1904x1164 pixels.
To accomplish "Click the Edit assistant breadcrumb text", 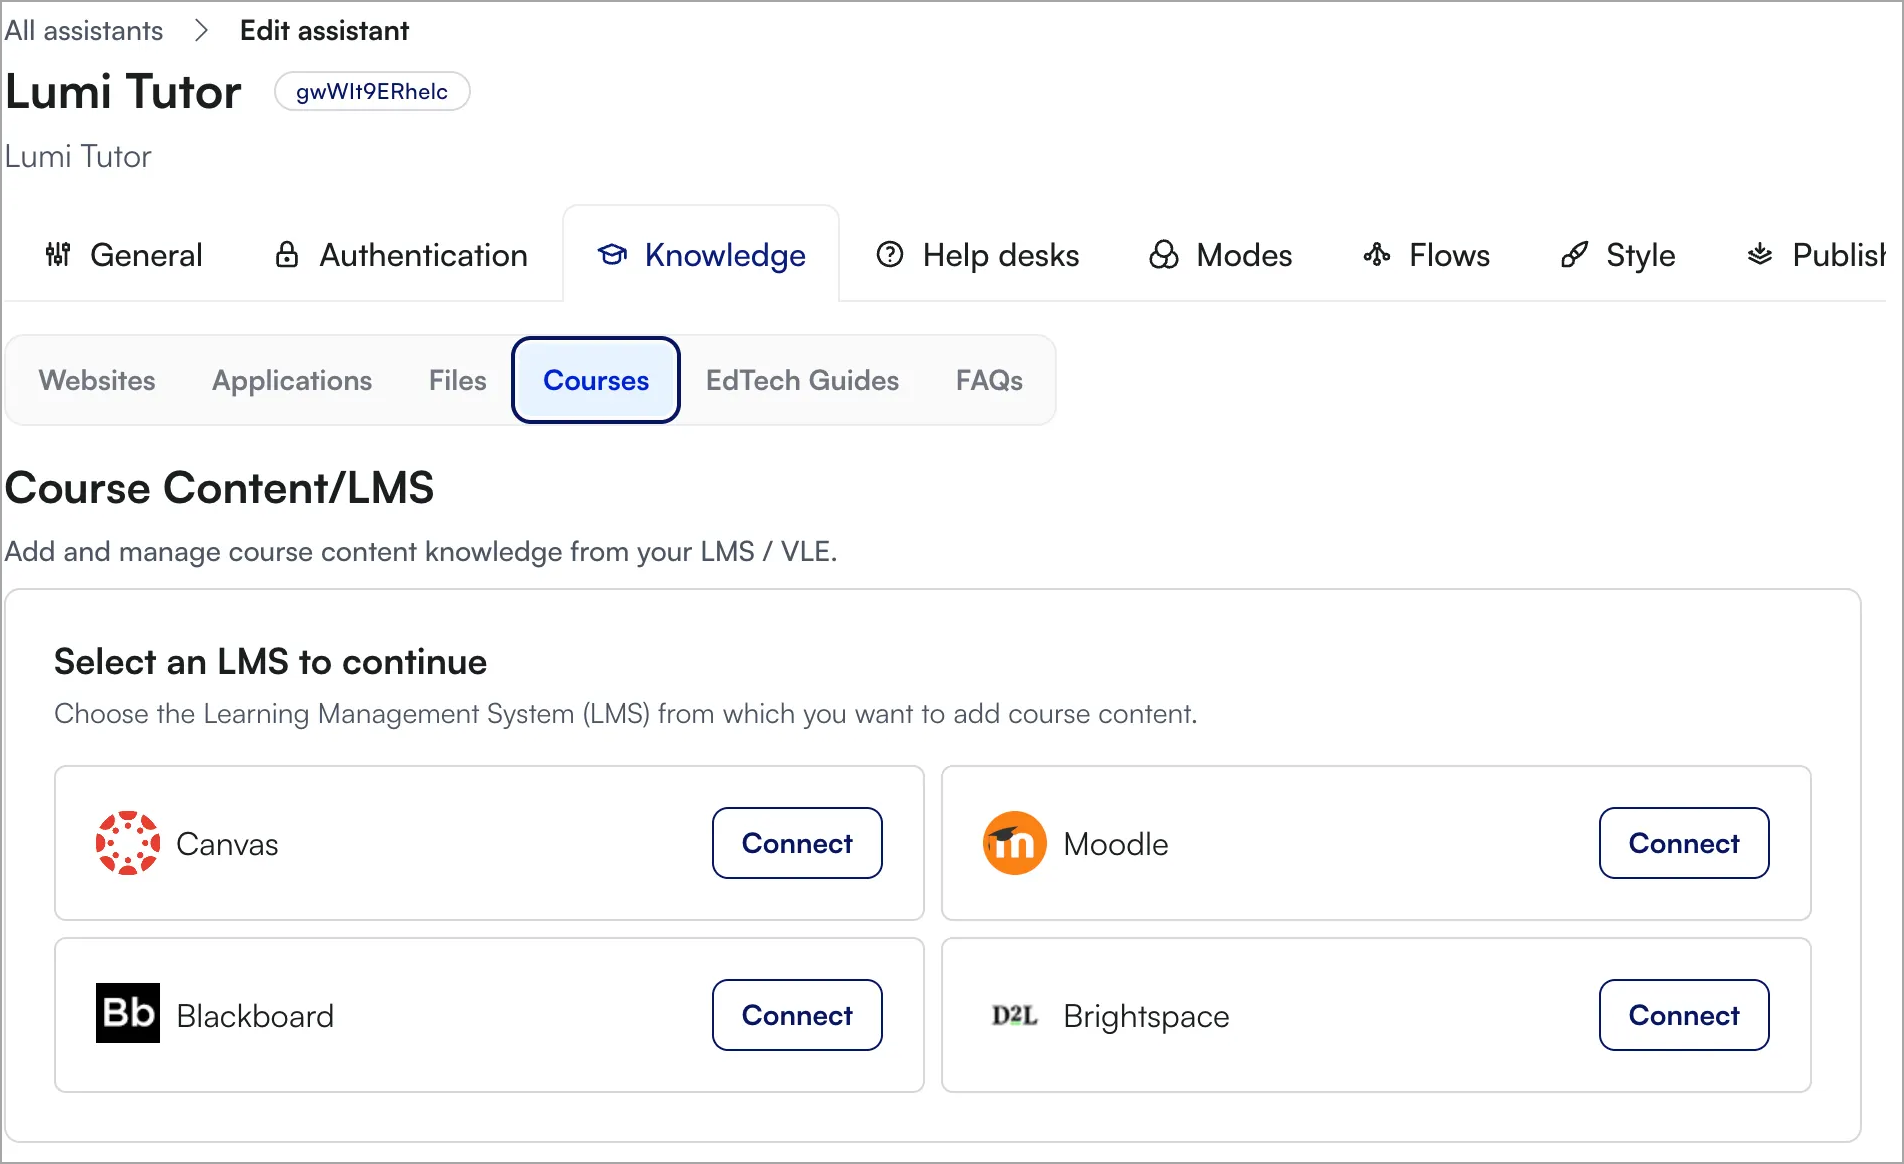I will tap(324, 31).
